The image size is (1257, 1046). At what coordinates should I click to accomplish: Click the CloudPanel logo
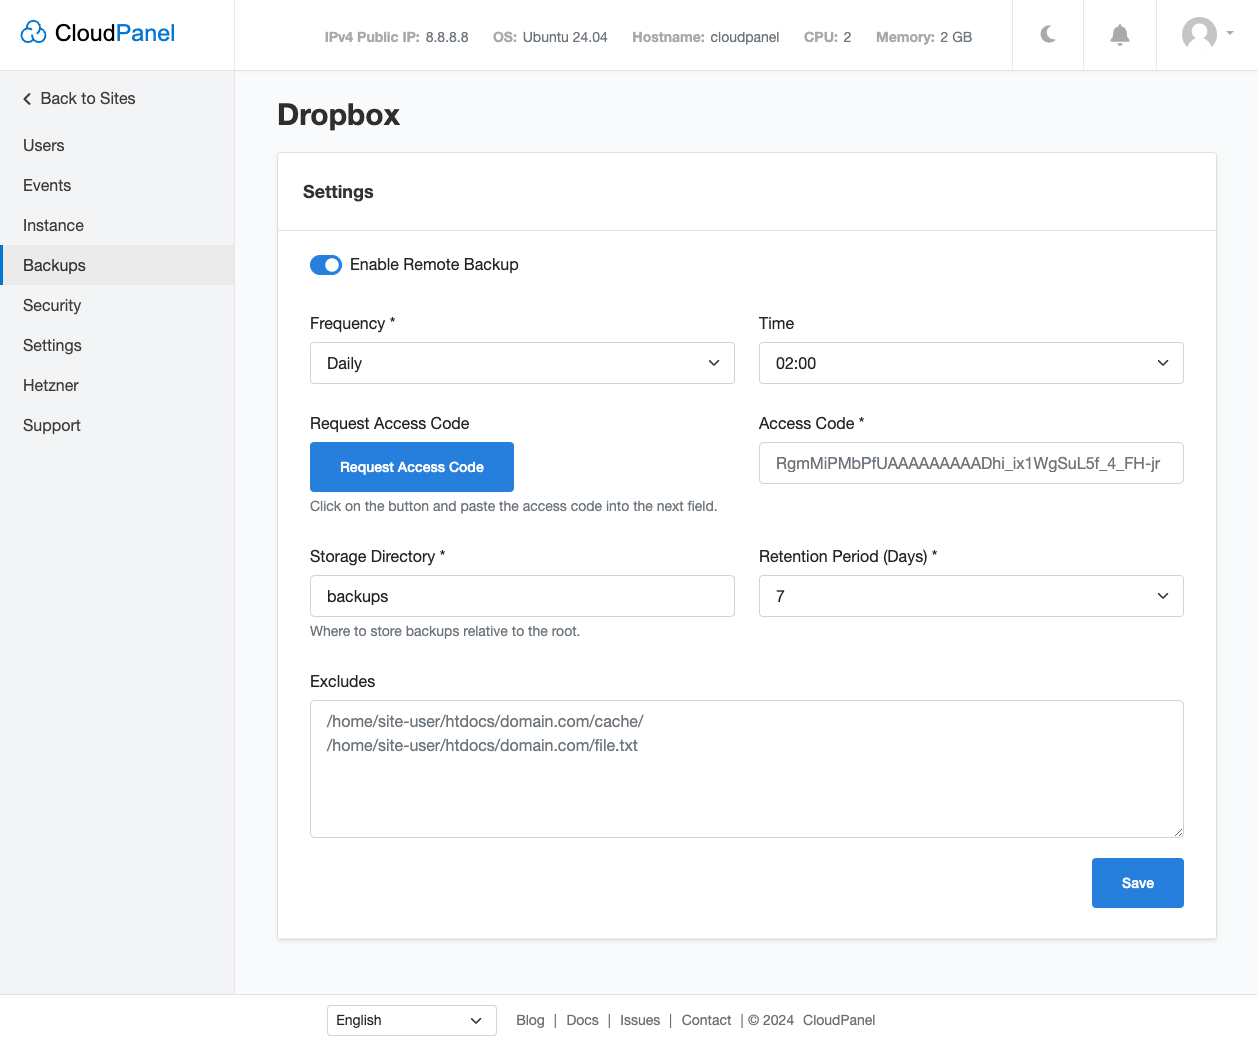click(x=96, y=32)
